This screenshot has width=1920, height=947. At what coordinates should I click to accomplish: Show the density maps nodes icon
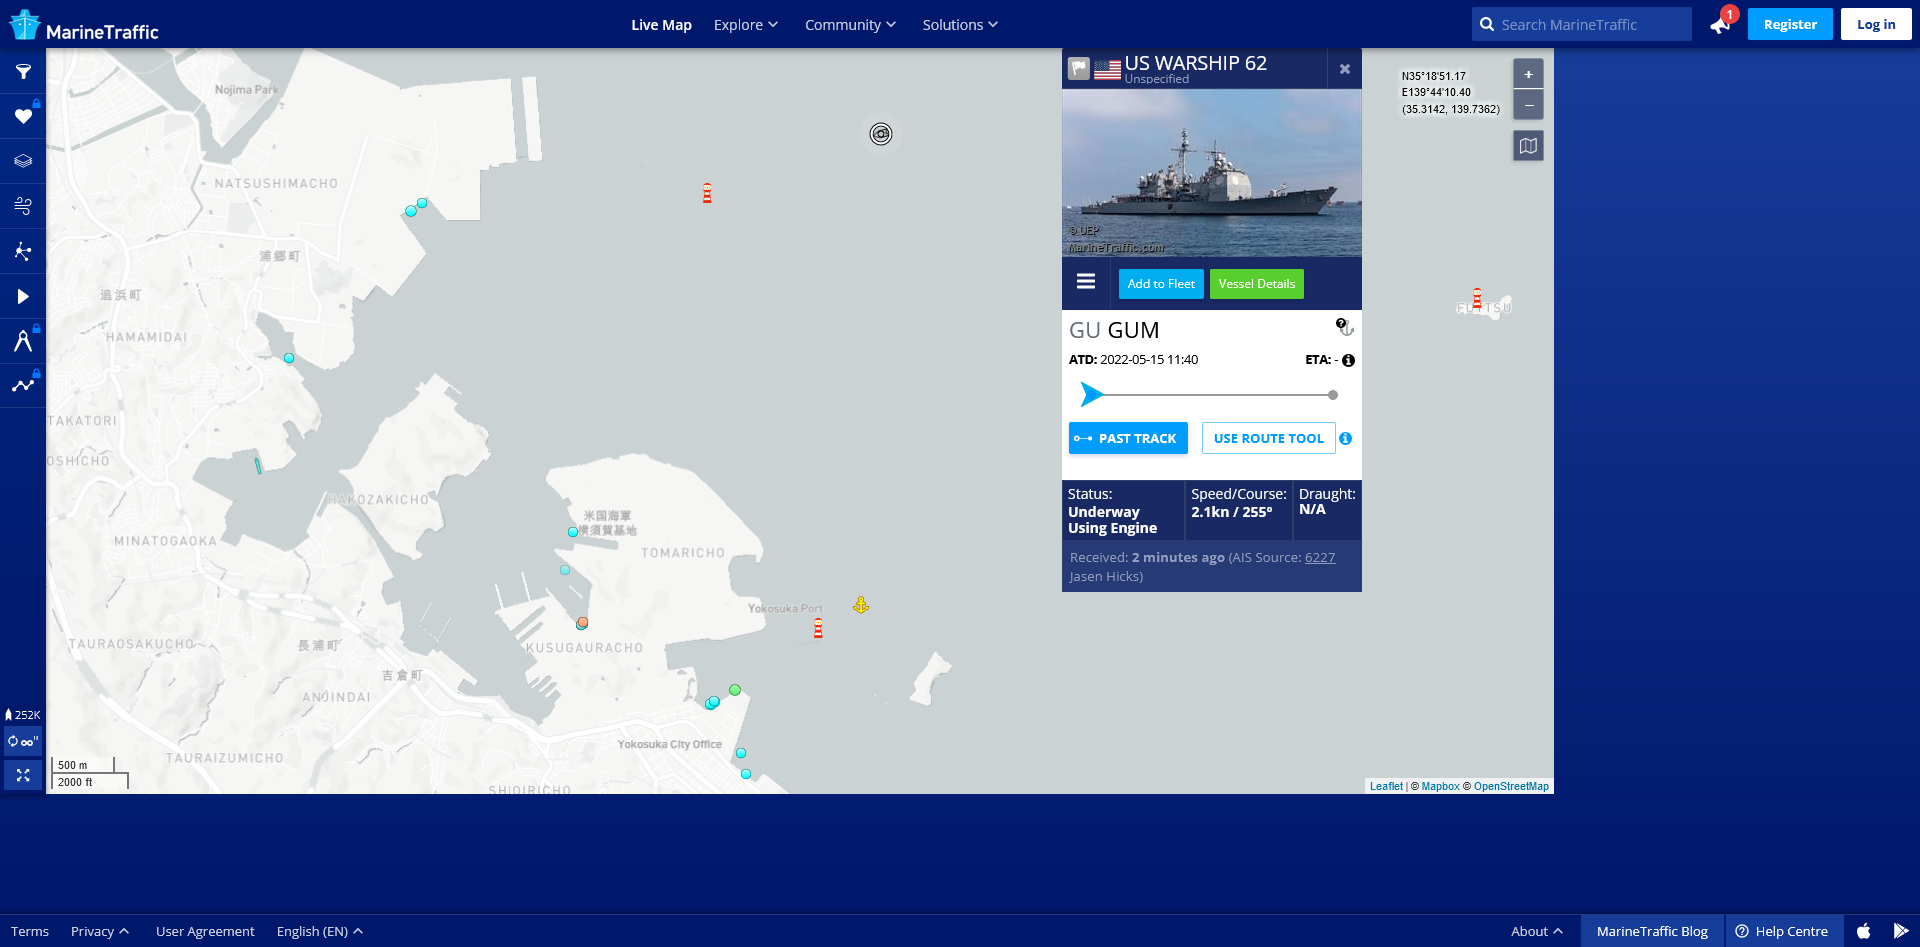(23, 251)
